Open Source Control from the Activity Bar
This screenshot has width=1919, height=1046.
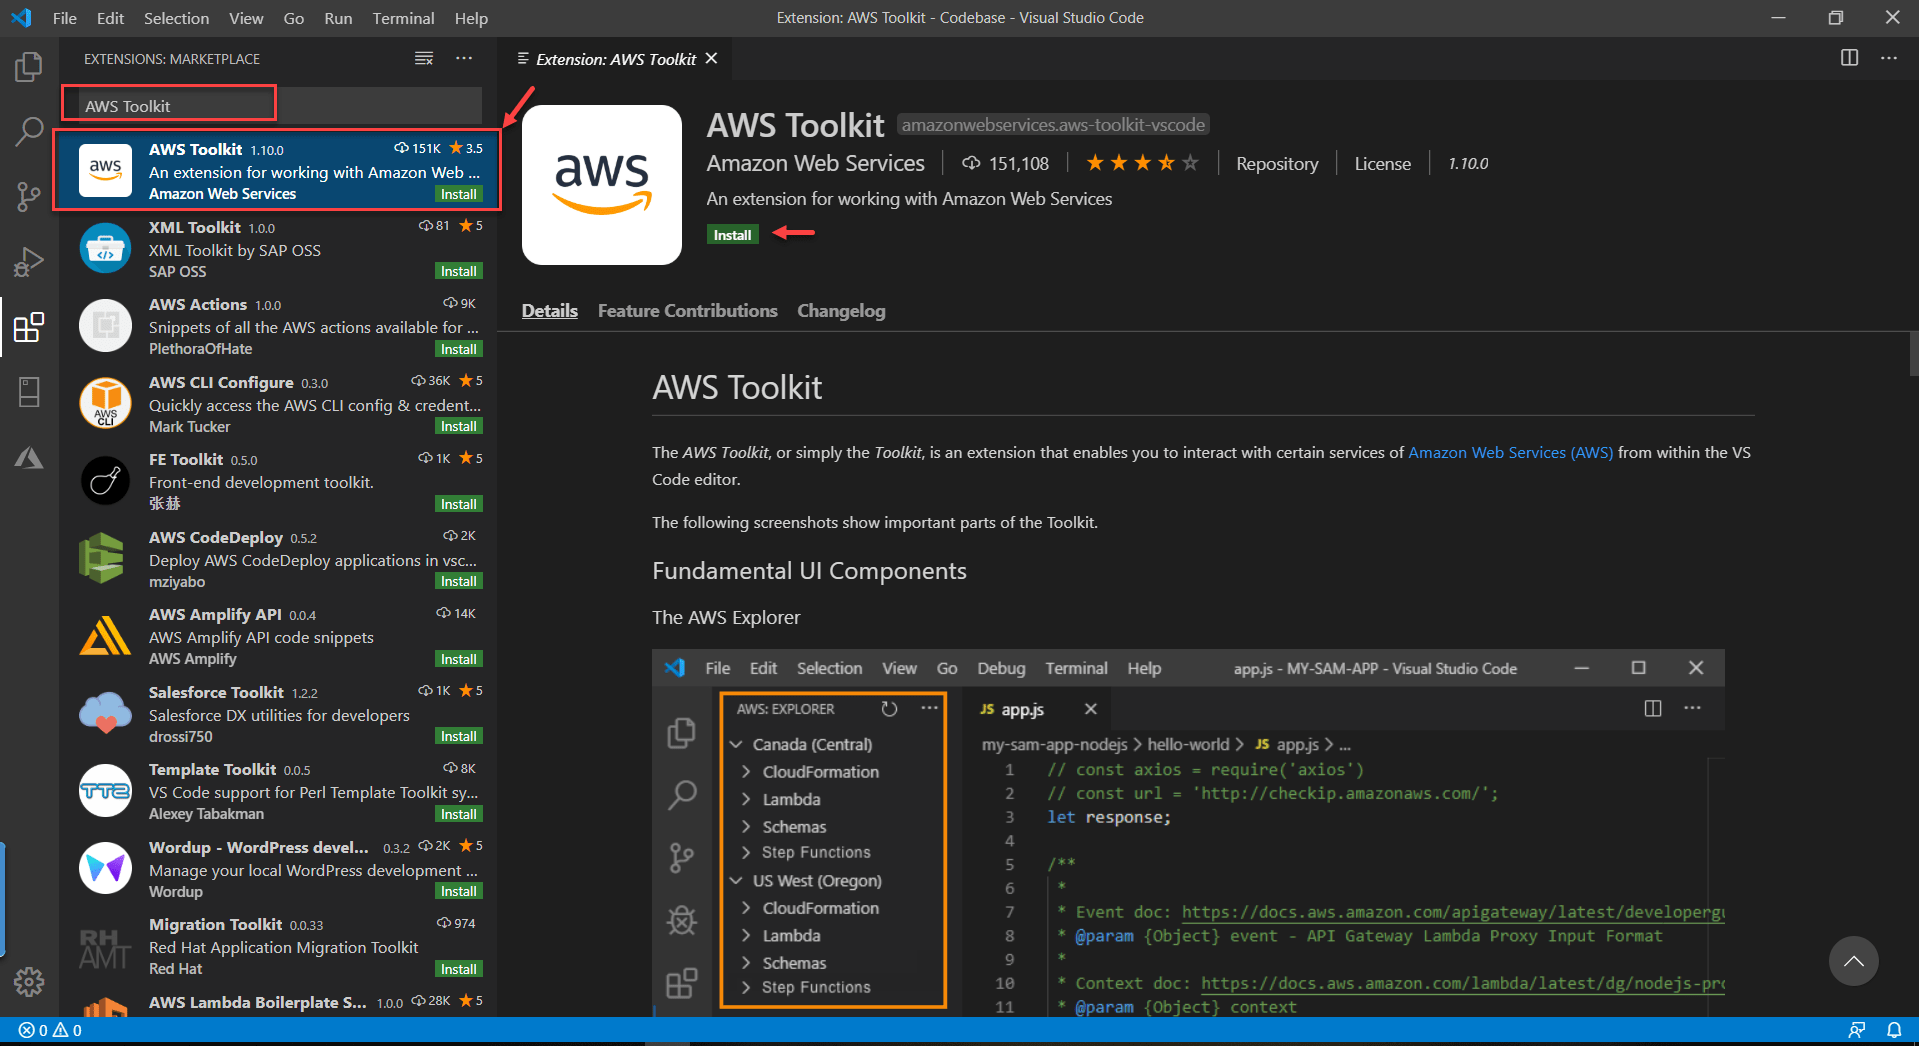pyautogui.click(x=29, y=196)
